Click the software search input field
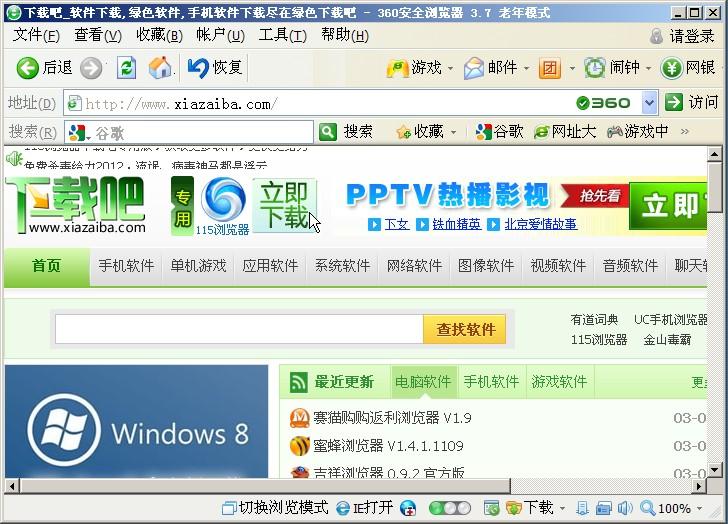 coord(239,330)
